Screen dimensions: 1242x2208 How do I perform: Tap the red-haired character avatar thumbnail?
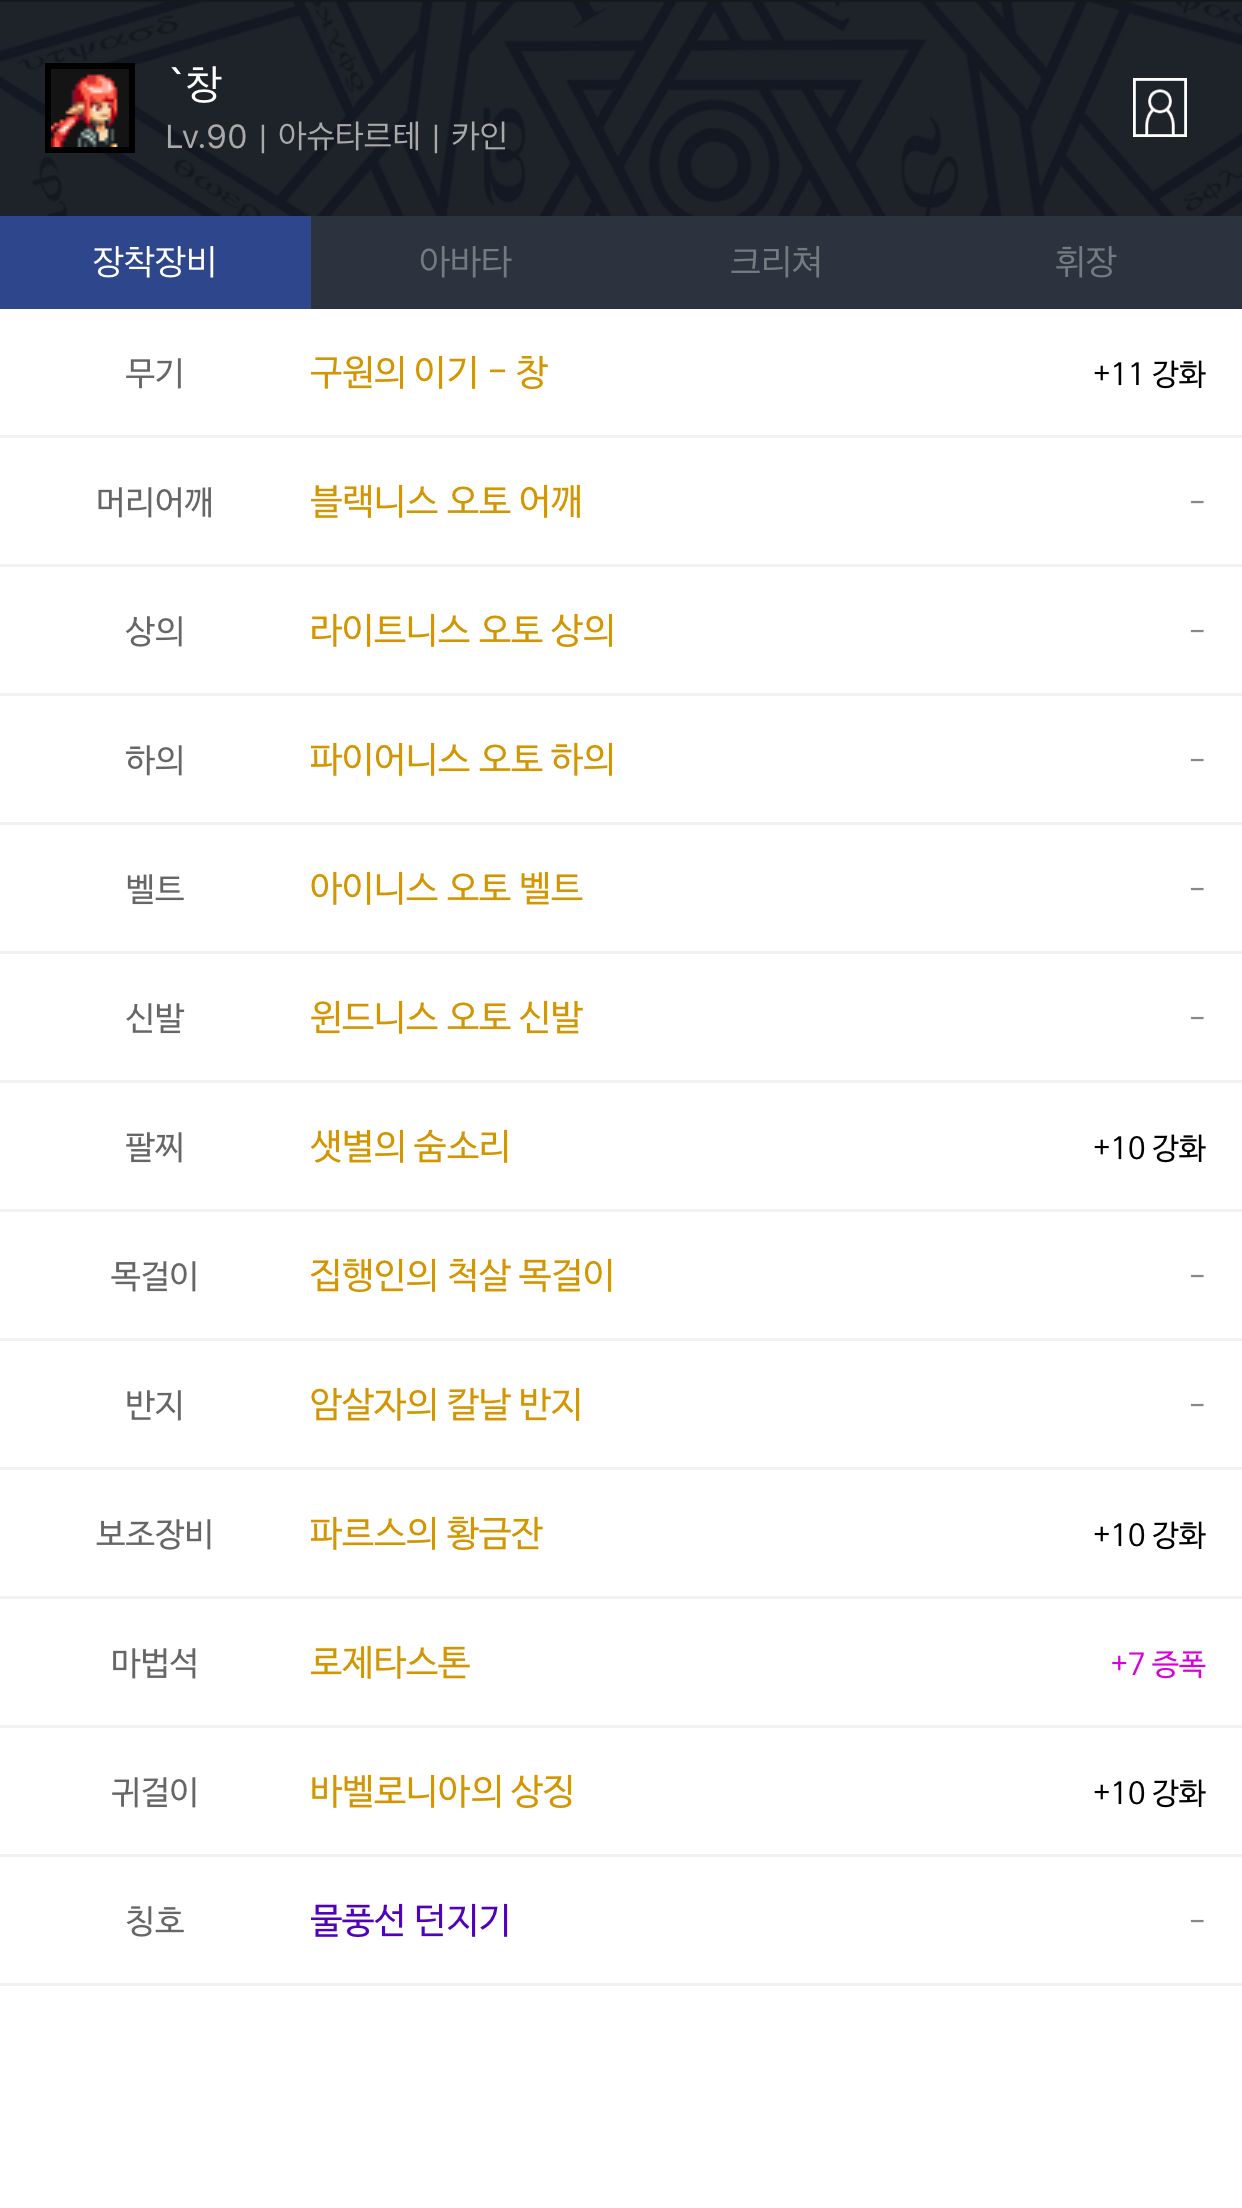(90, 108)
